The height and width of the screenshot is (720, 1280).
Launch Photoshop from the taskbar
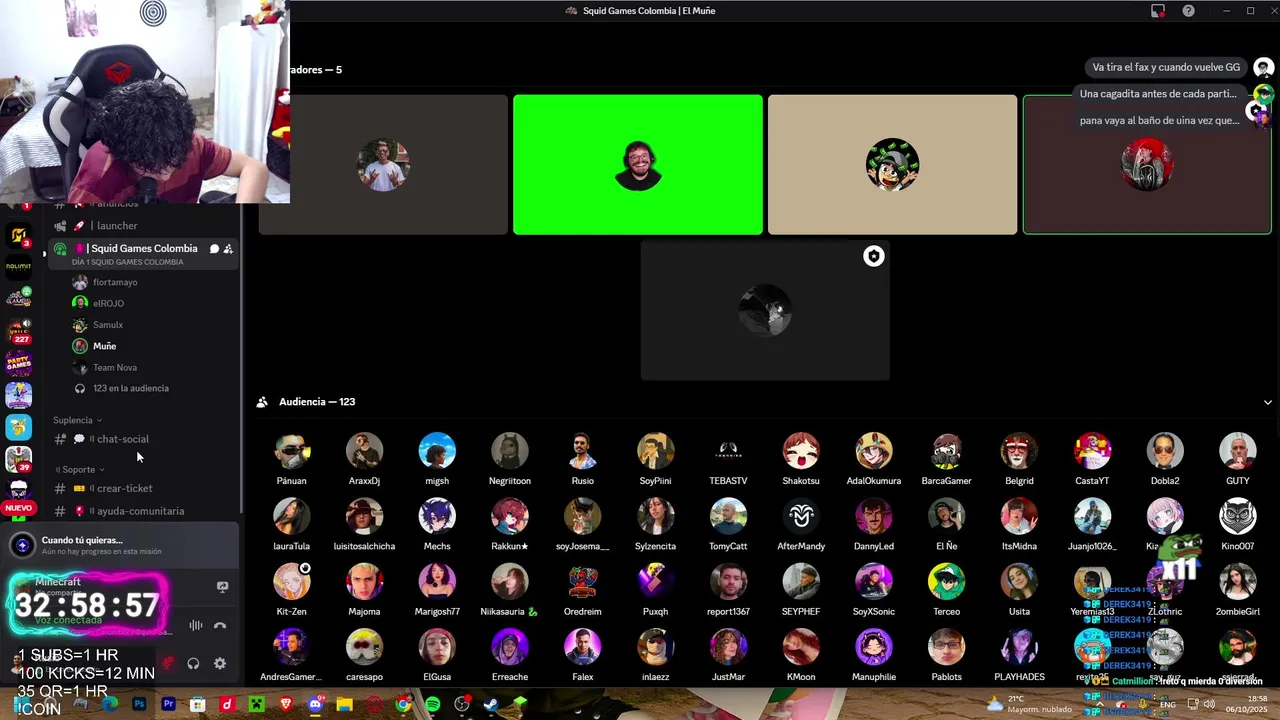point(139,705)
